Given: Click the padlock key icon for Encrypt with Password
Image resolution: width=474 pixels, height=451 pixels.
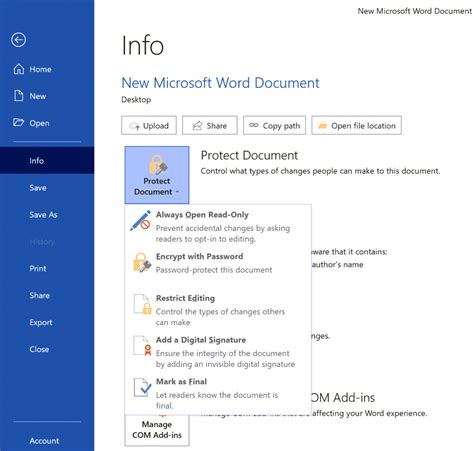Looking at the screenshot, I should [142, 263].
